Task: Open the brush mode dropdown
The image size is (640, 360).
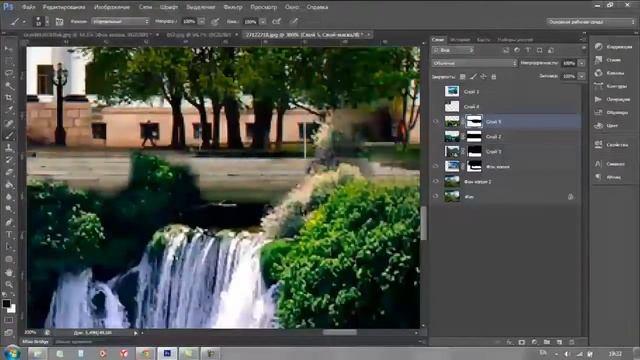Action: pos(120,22)
